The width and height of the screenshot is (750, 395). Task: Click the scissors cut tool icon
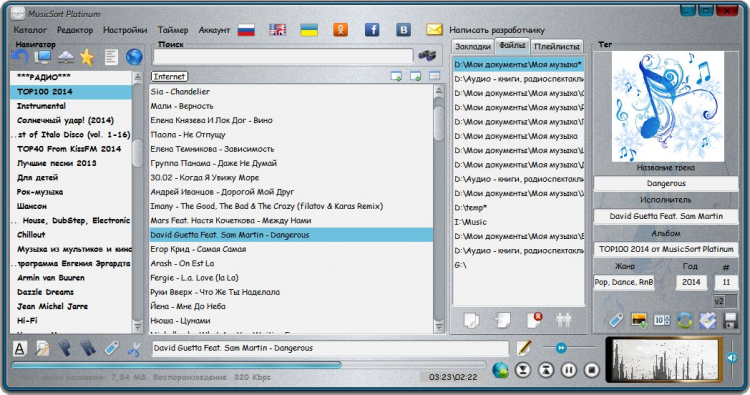133,349
